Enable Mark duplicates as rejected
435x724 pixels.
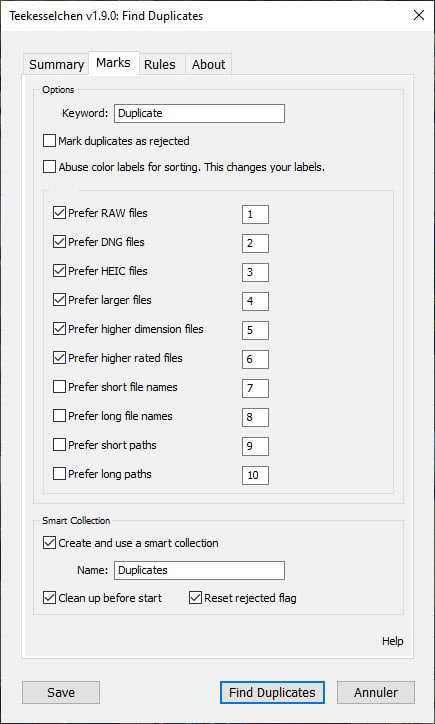coord(49,140)
